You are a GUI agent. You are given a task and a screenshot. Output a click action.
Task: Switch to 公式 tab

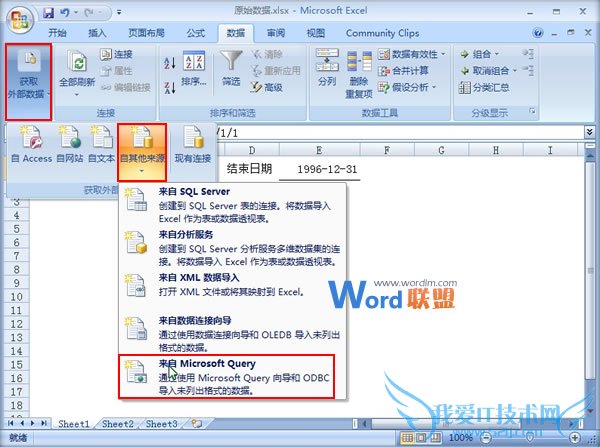click(196, 33)
